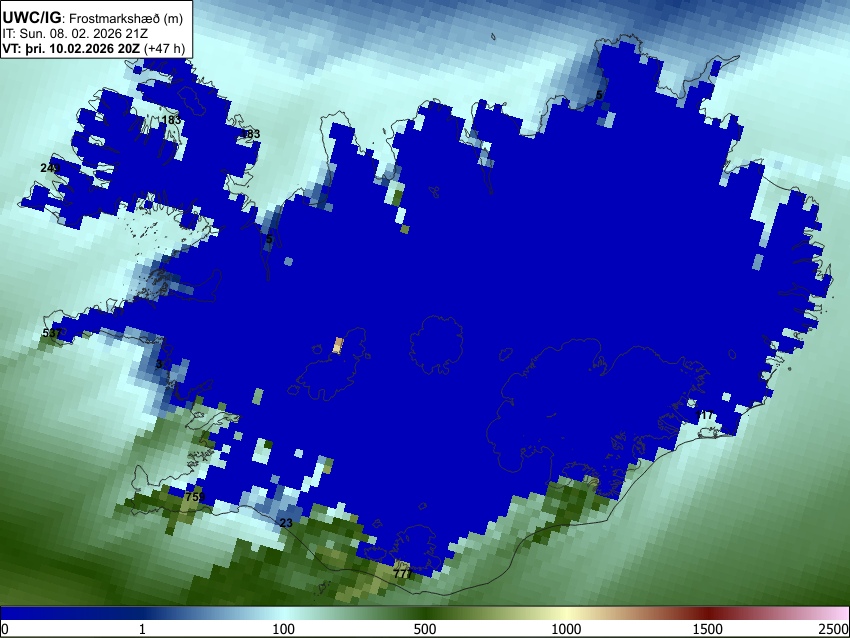Click the 0 tick on the colour scale
The image size is (850, 638).
tap(5, 629)
